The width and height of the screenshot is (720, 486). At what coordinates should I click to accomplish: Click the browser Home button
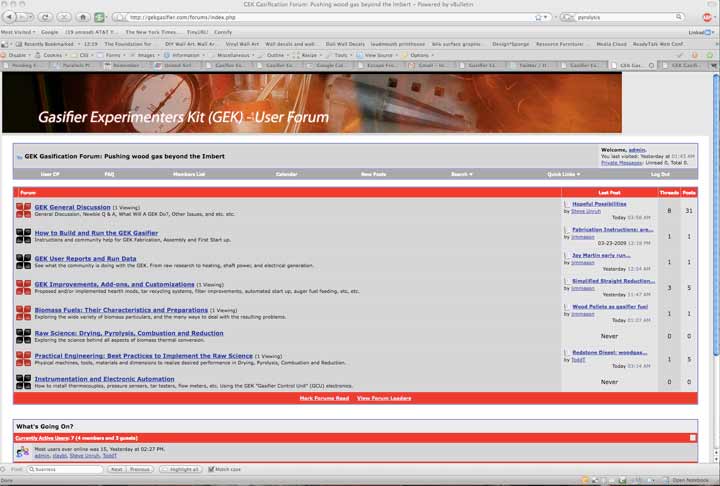tap(83, 17)
